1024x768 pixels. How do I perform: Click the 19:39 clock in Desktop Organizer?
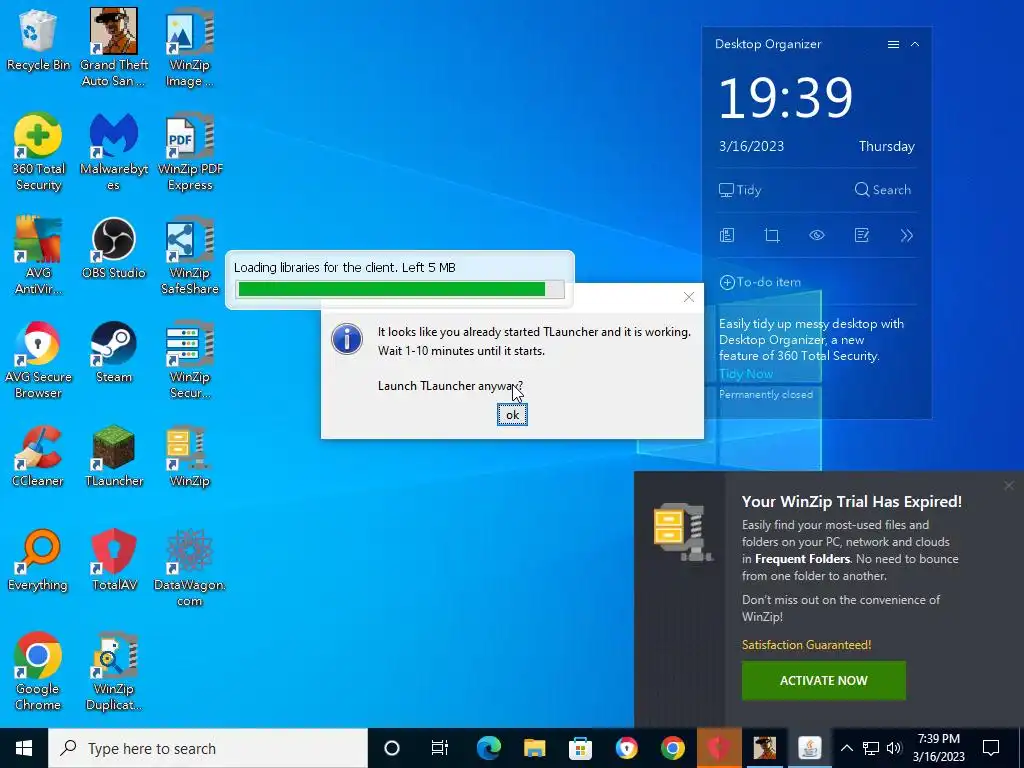coord(786,98)
